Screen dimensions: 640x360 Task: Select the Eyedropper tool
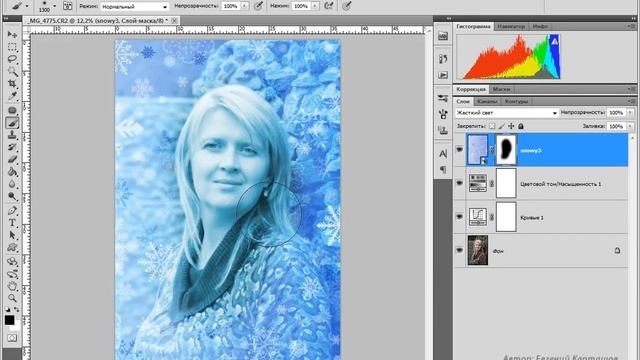(x=12, y=96)
